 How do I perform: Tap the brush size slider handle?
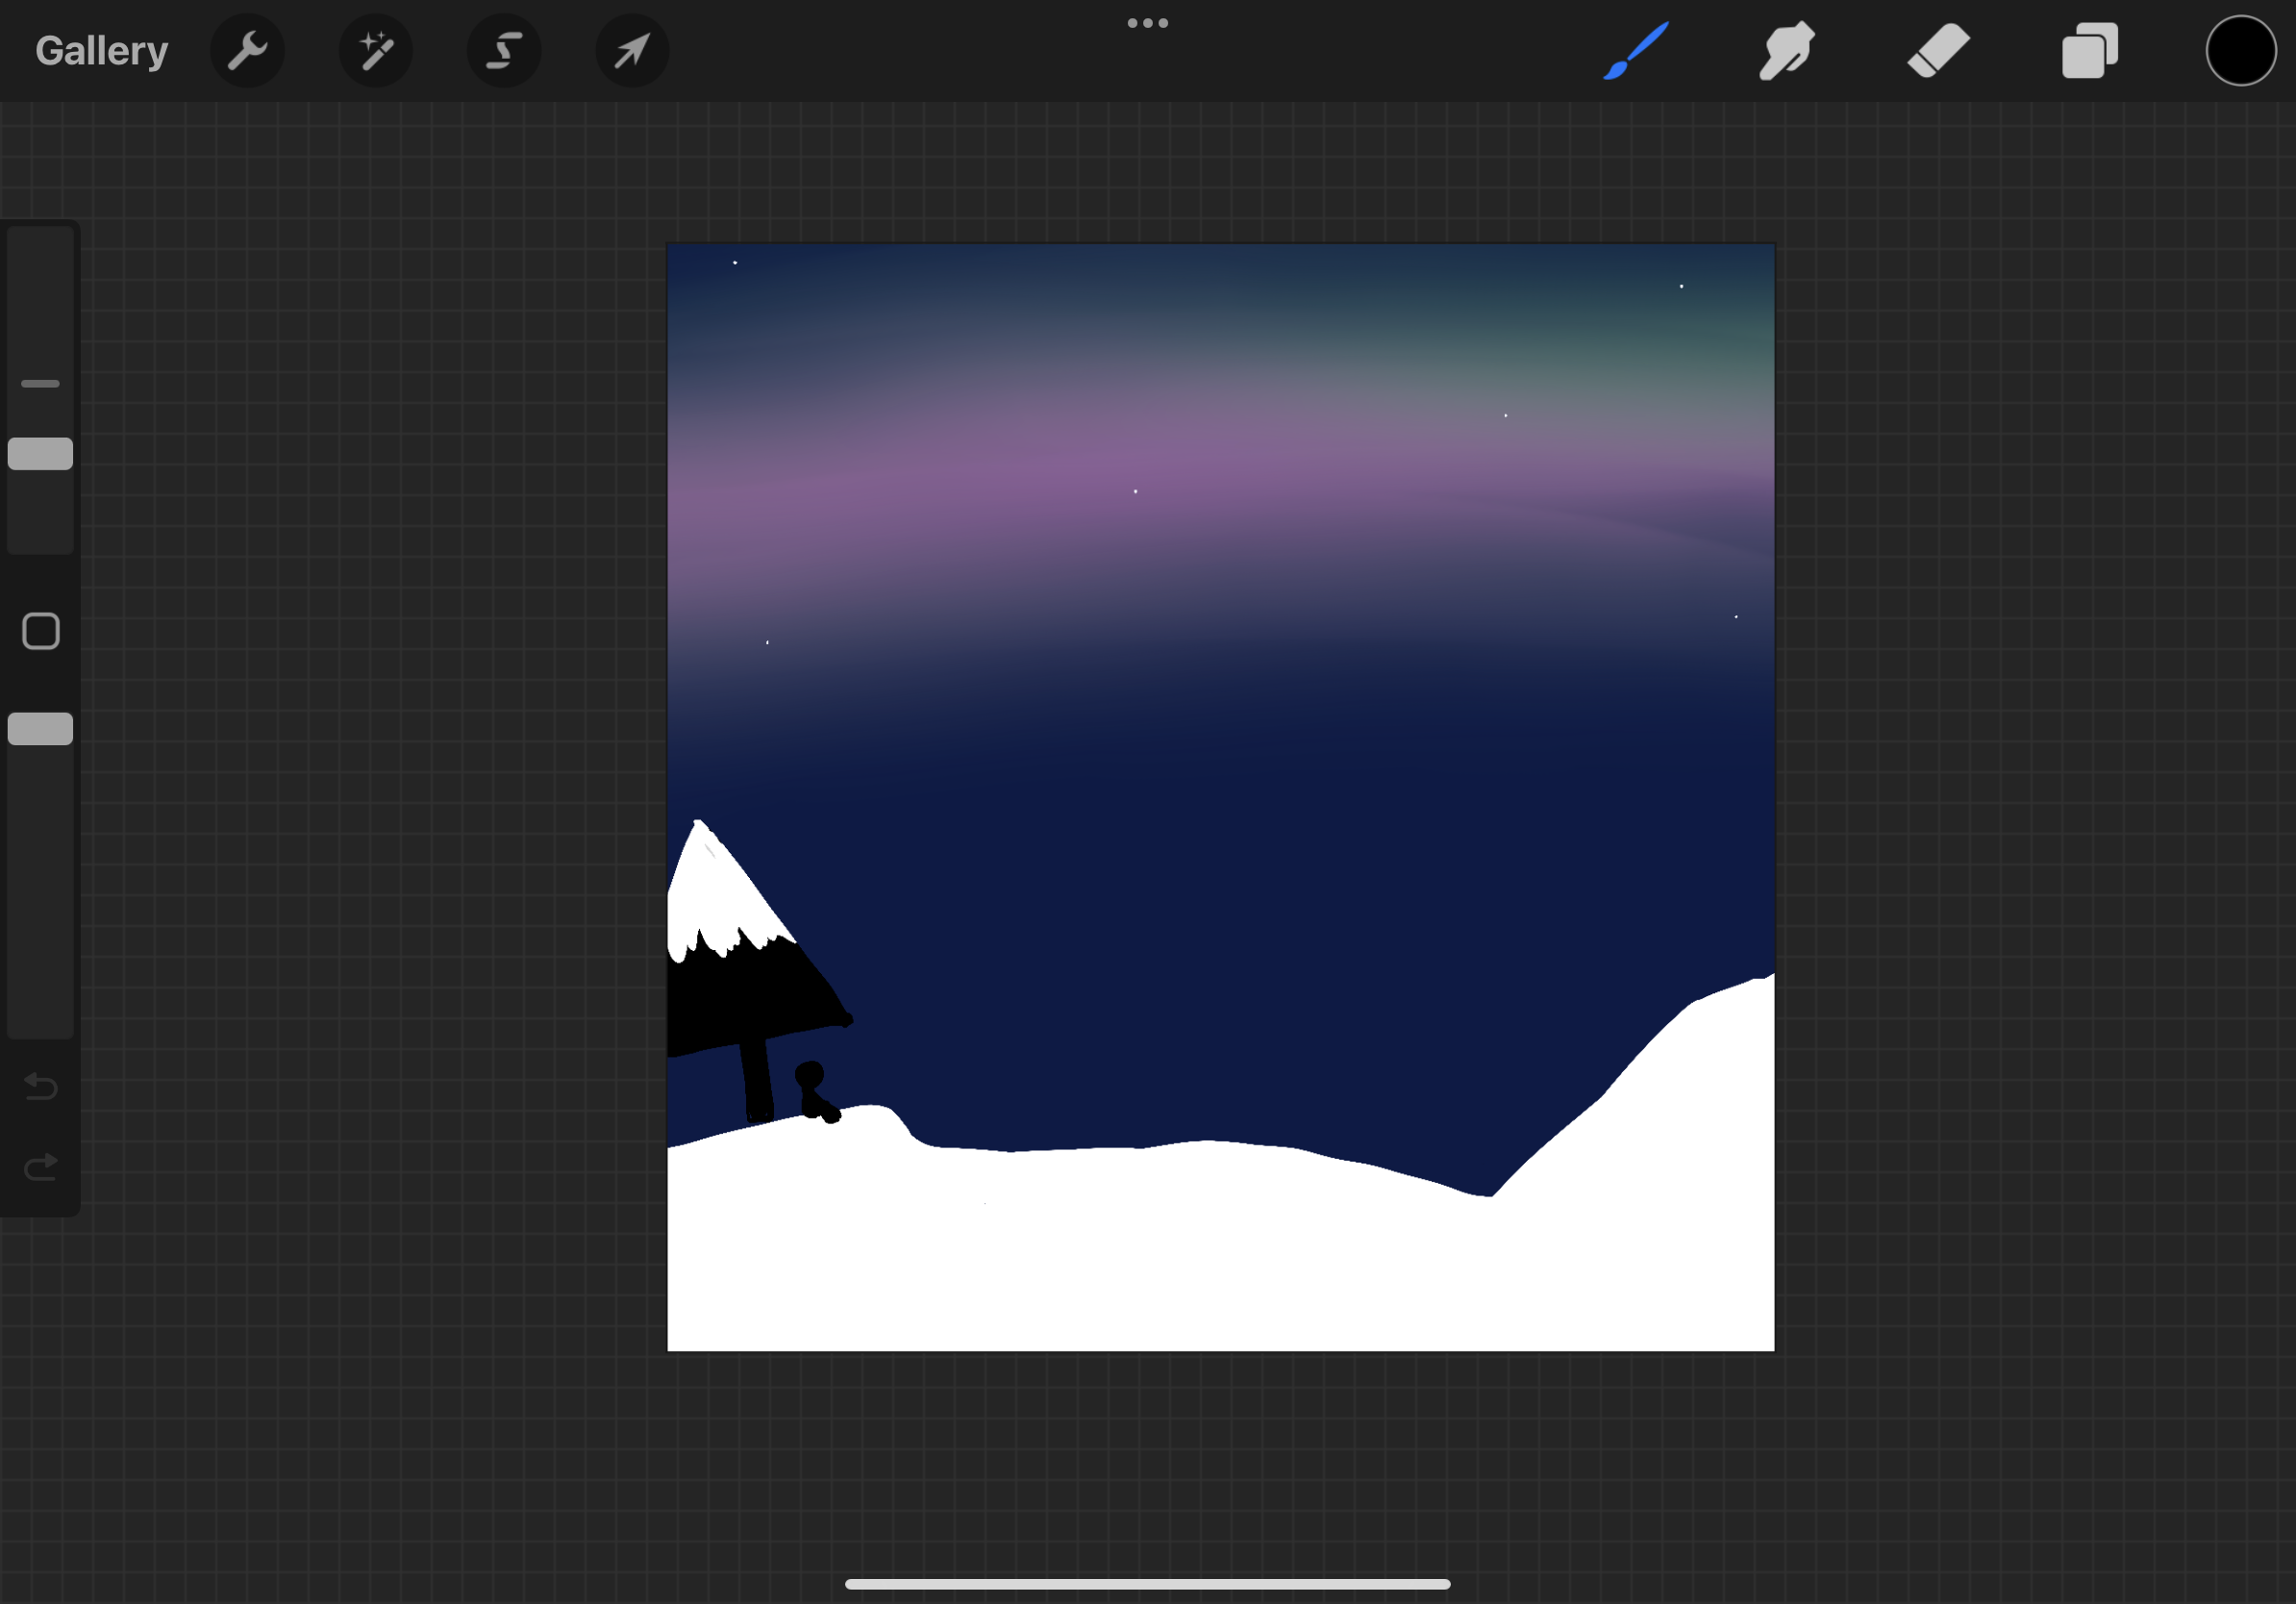[40, 453]
